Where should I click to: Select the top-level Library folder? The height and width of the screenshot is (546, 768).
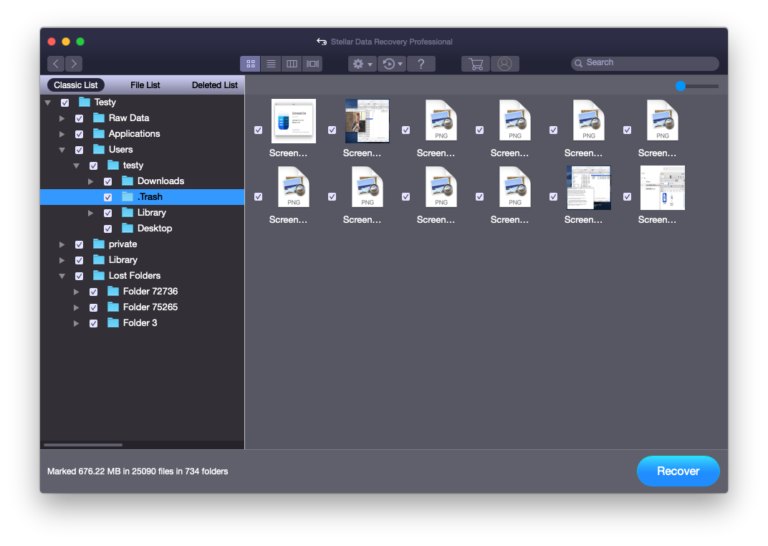point(142,260)
